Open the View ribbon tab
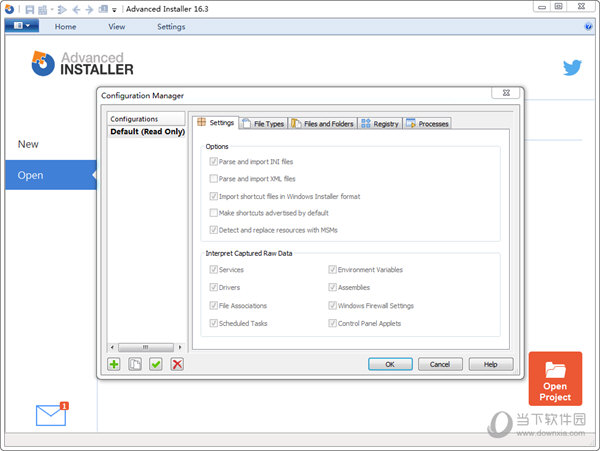The image size is (600, 451). tap(116, 27)
